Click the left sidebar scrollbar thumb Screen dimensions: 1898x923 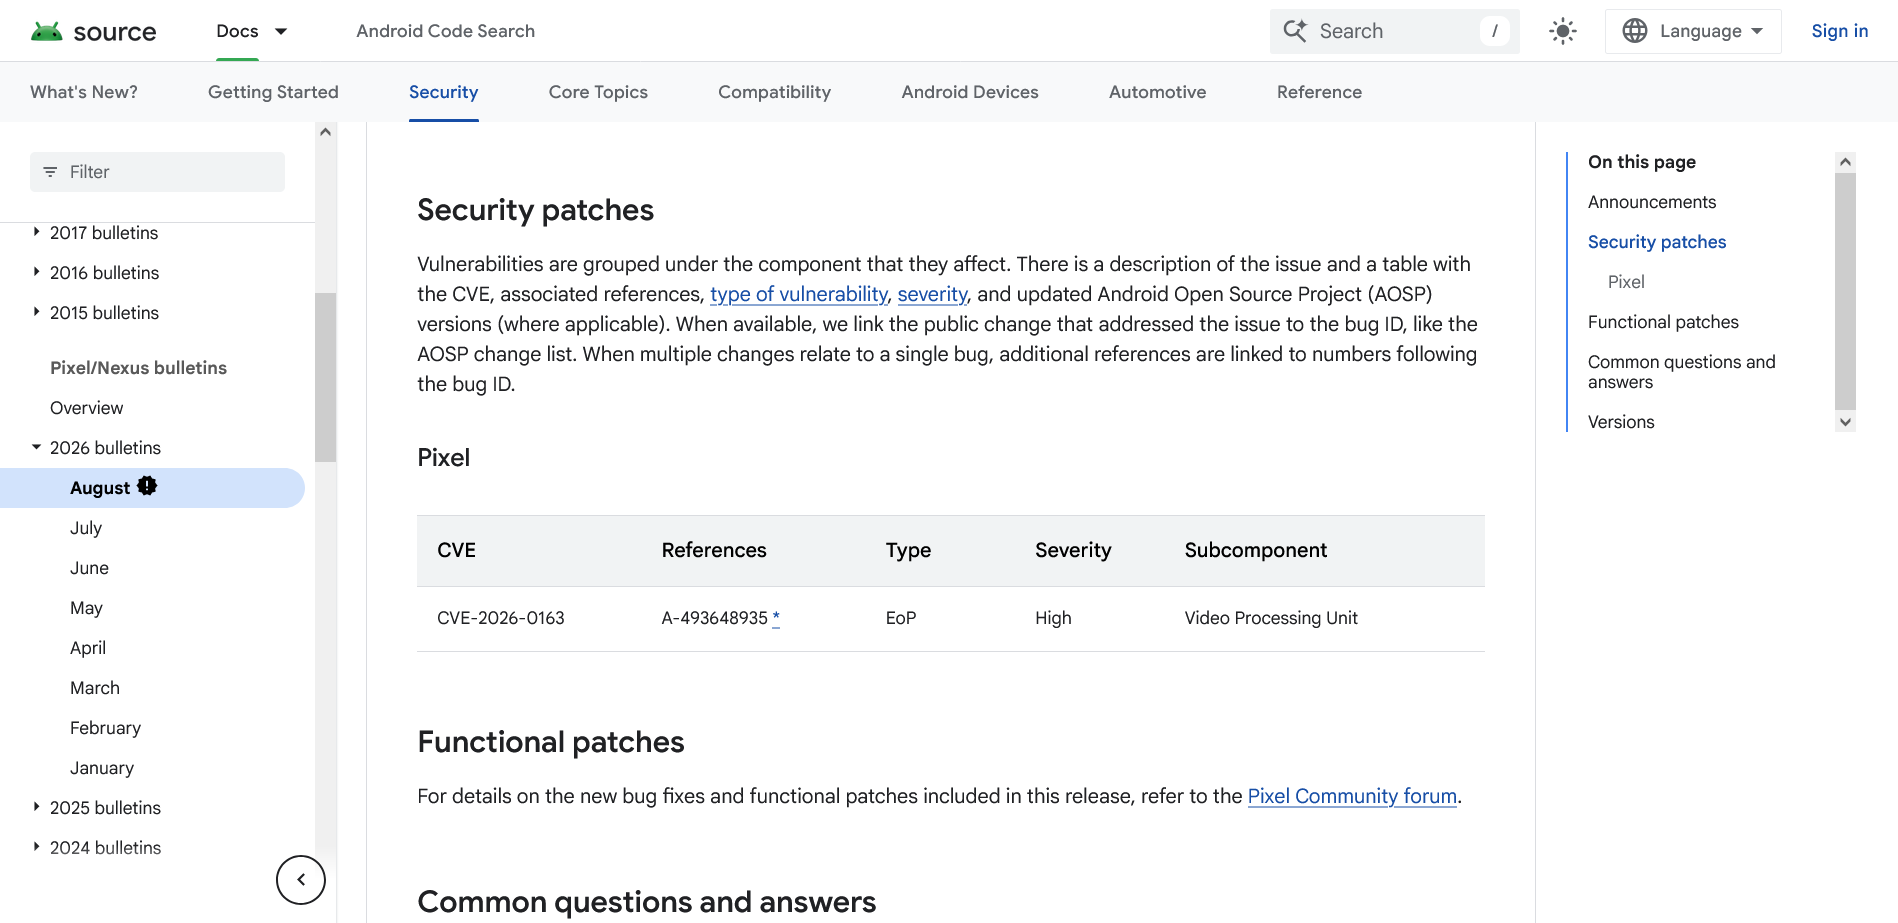click(x=325, y=377)
